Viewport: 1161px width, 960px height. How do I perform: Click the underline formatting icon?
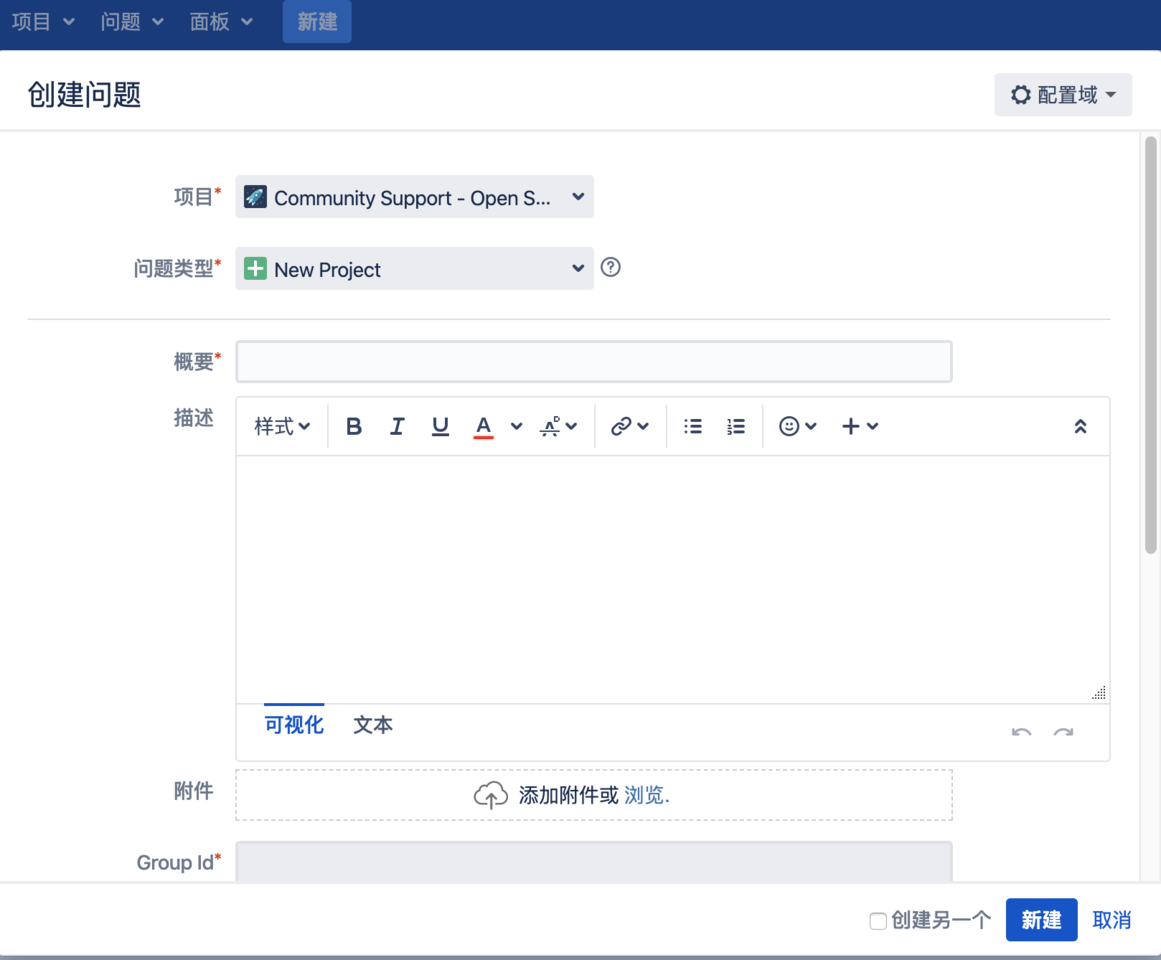coord(440,426)
